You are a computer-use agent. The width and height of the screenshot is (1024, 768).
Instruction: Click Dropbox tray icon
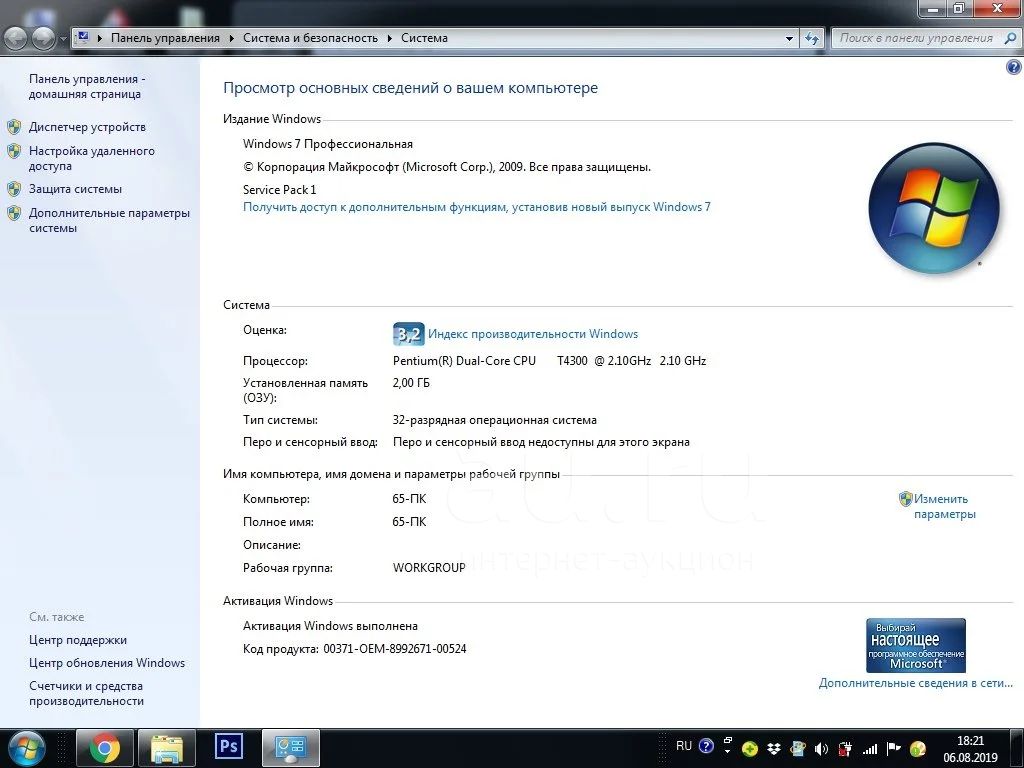[774, 749]
